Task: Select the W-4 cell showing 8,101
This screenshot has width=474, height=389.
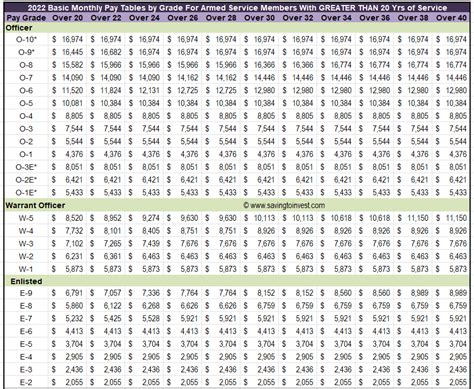Action: [x=106, y=231]
